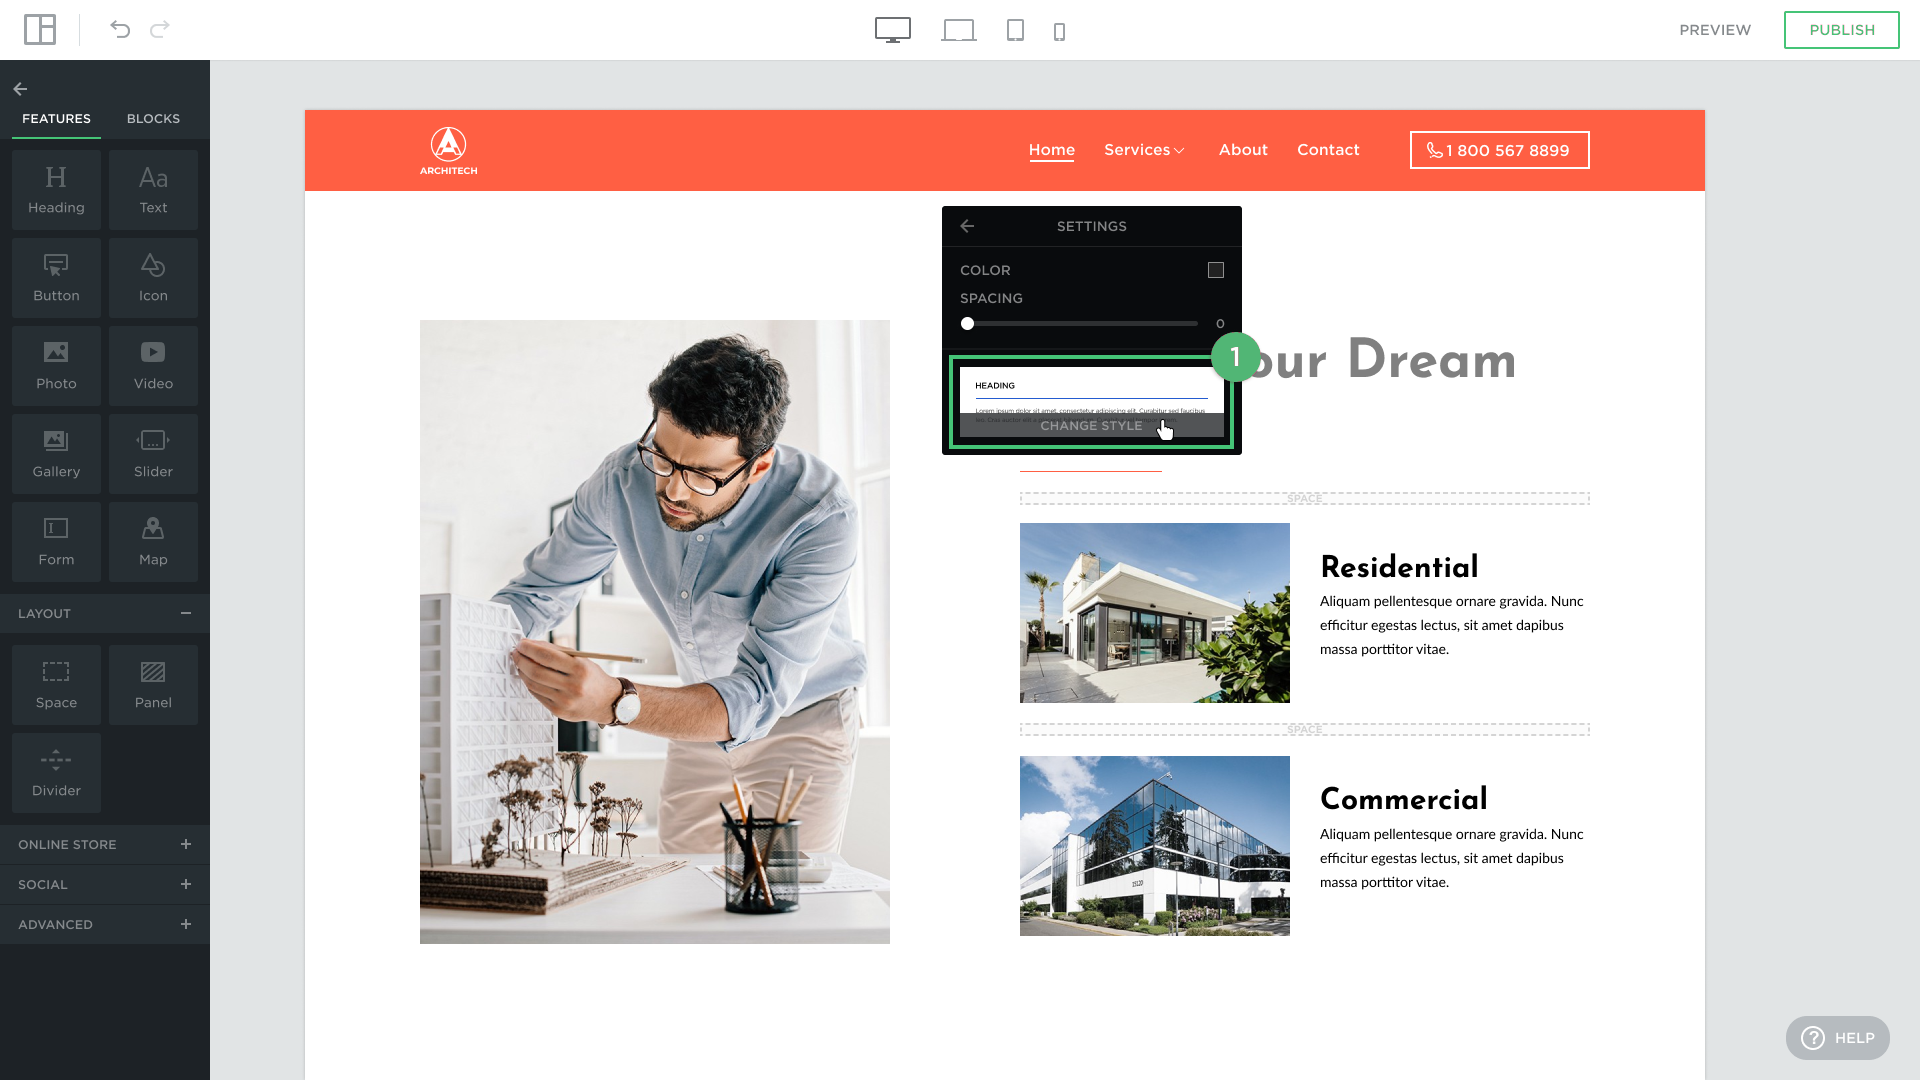Screen dimensions: 1920x1080
Task: Switch to the Blocks tab
Action: [153, 118]
